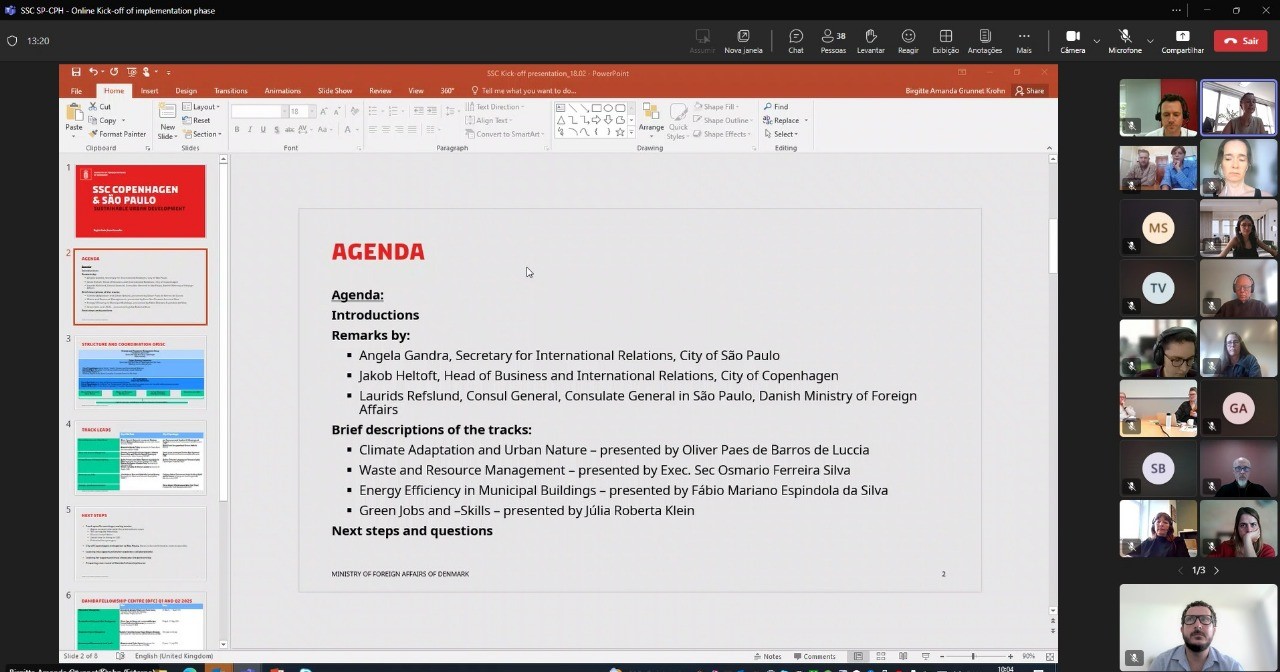Switch to the Design ribbon tab

186,91
